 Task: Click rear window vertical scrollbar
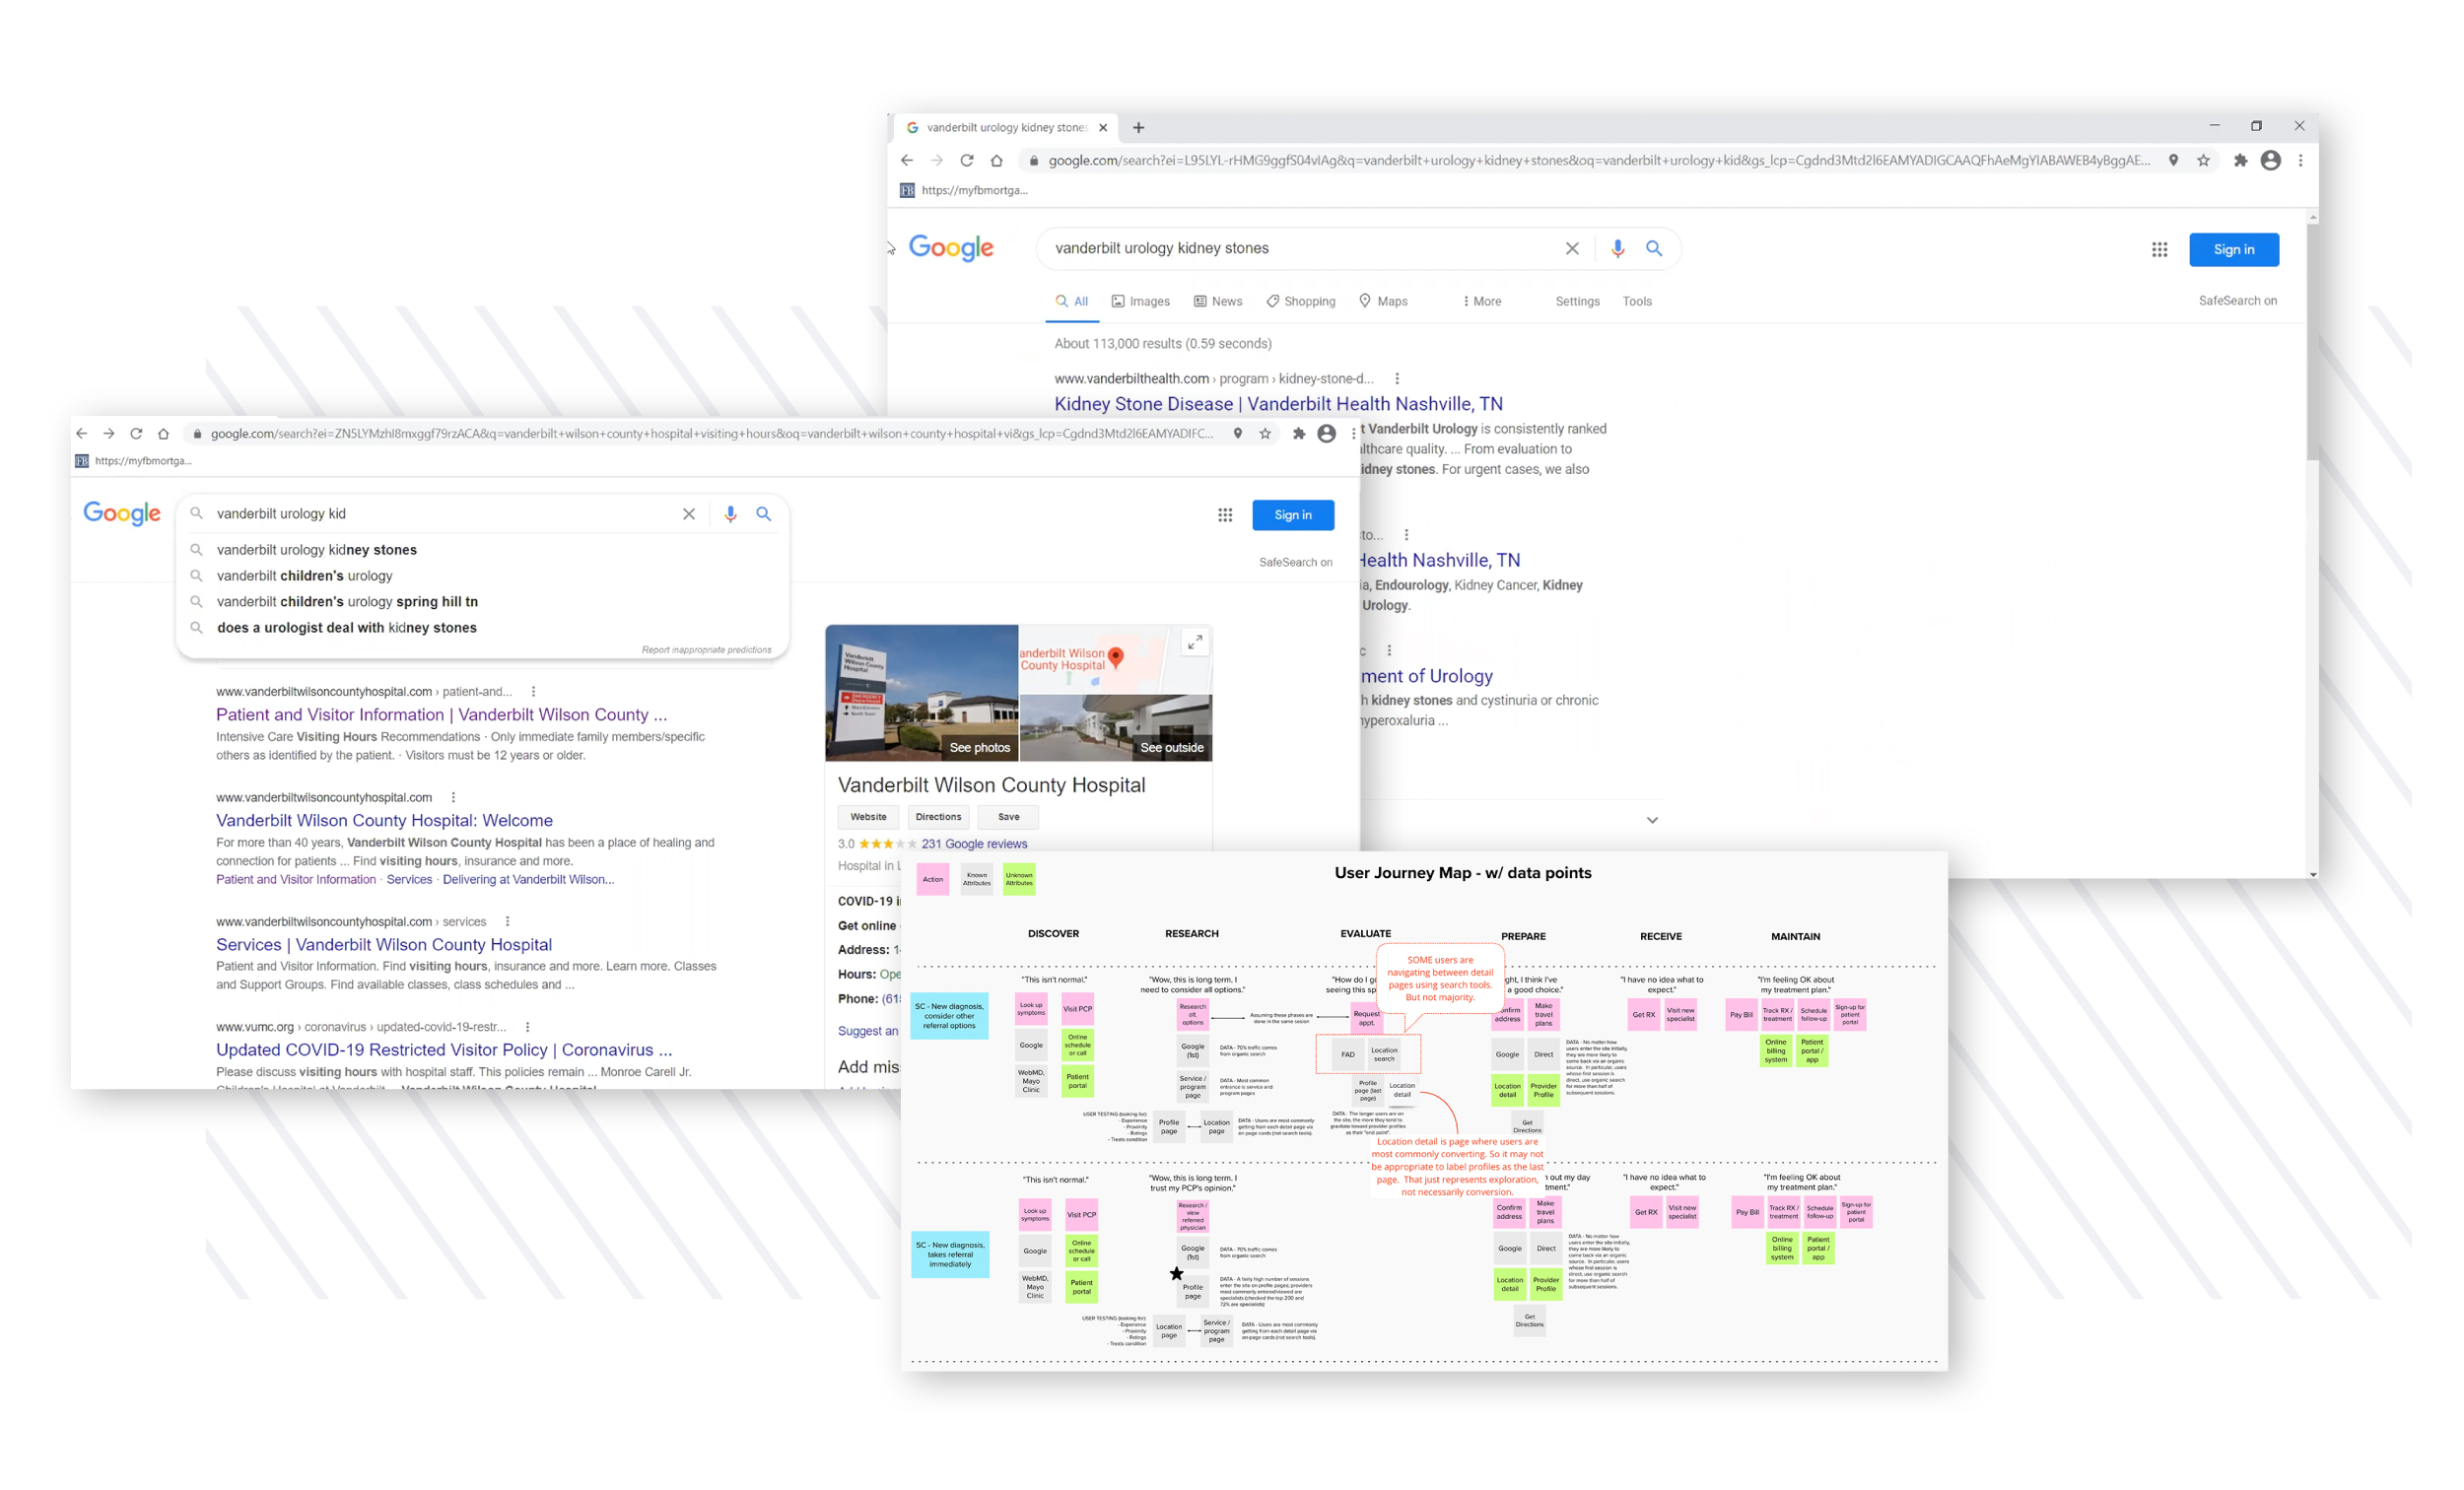(x=2312, y=340)
